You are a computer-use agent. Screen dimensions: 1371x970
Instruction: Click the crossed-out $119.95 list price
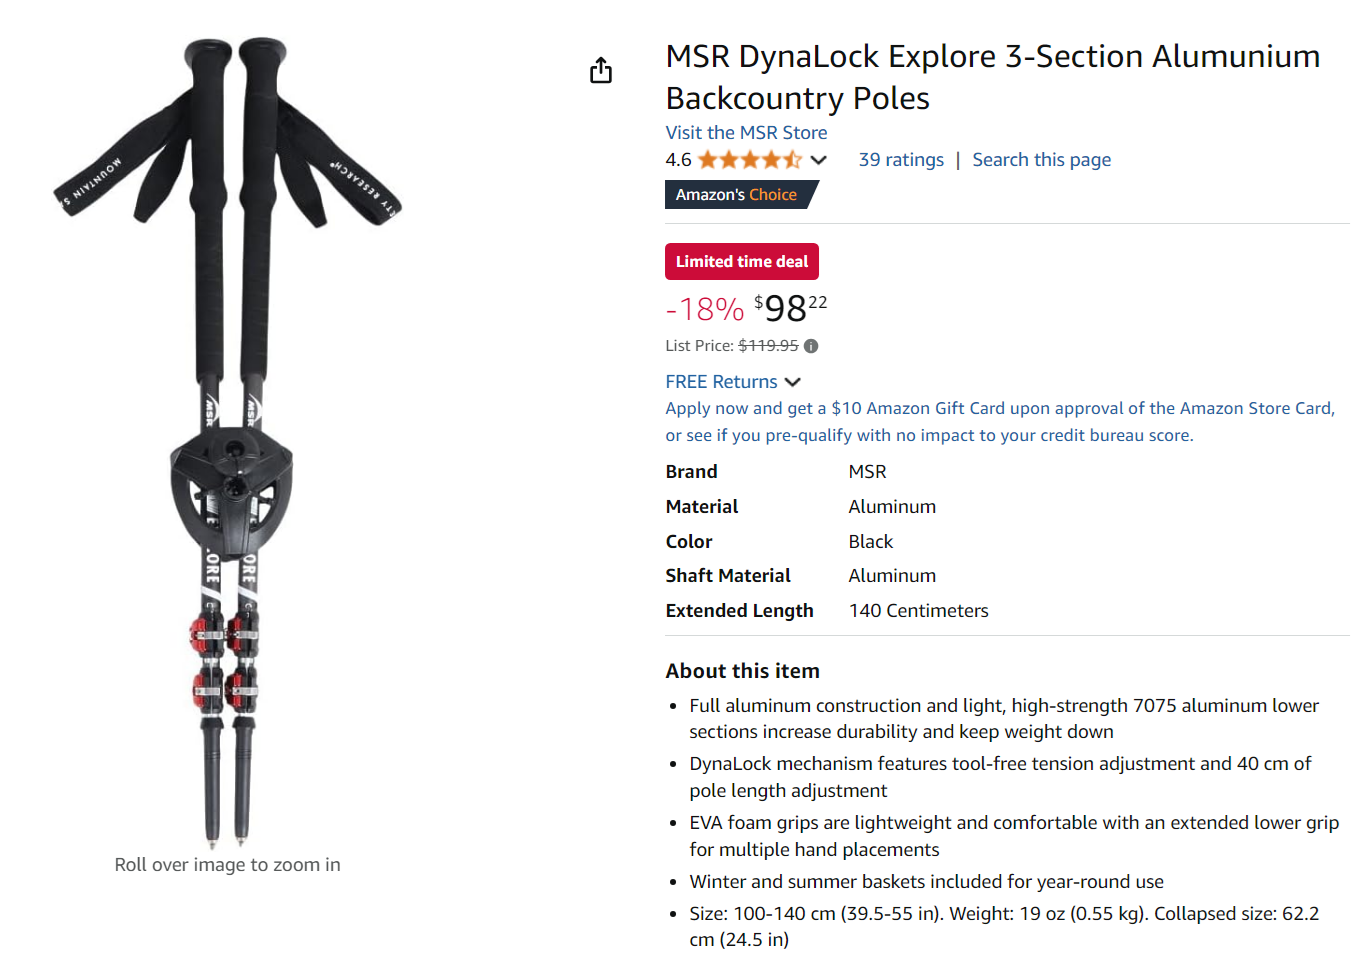click(x=768, y=346)
